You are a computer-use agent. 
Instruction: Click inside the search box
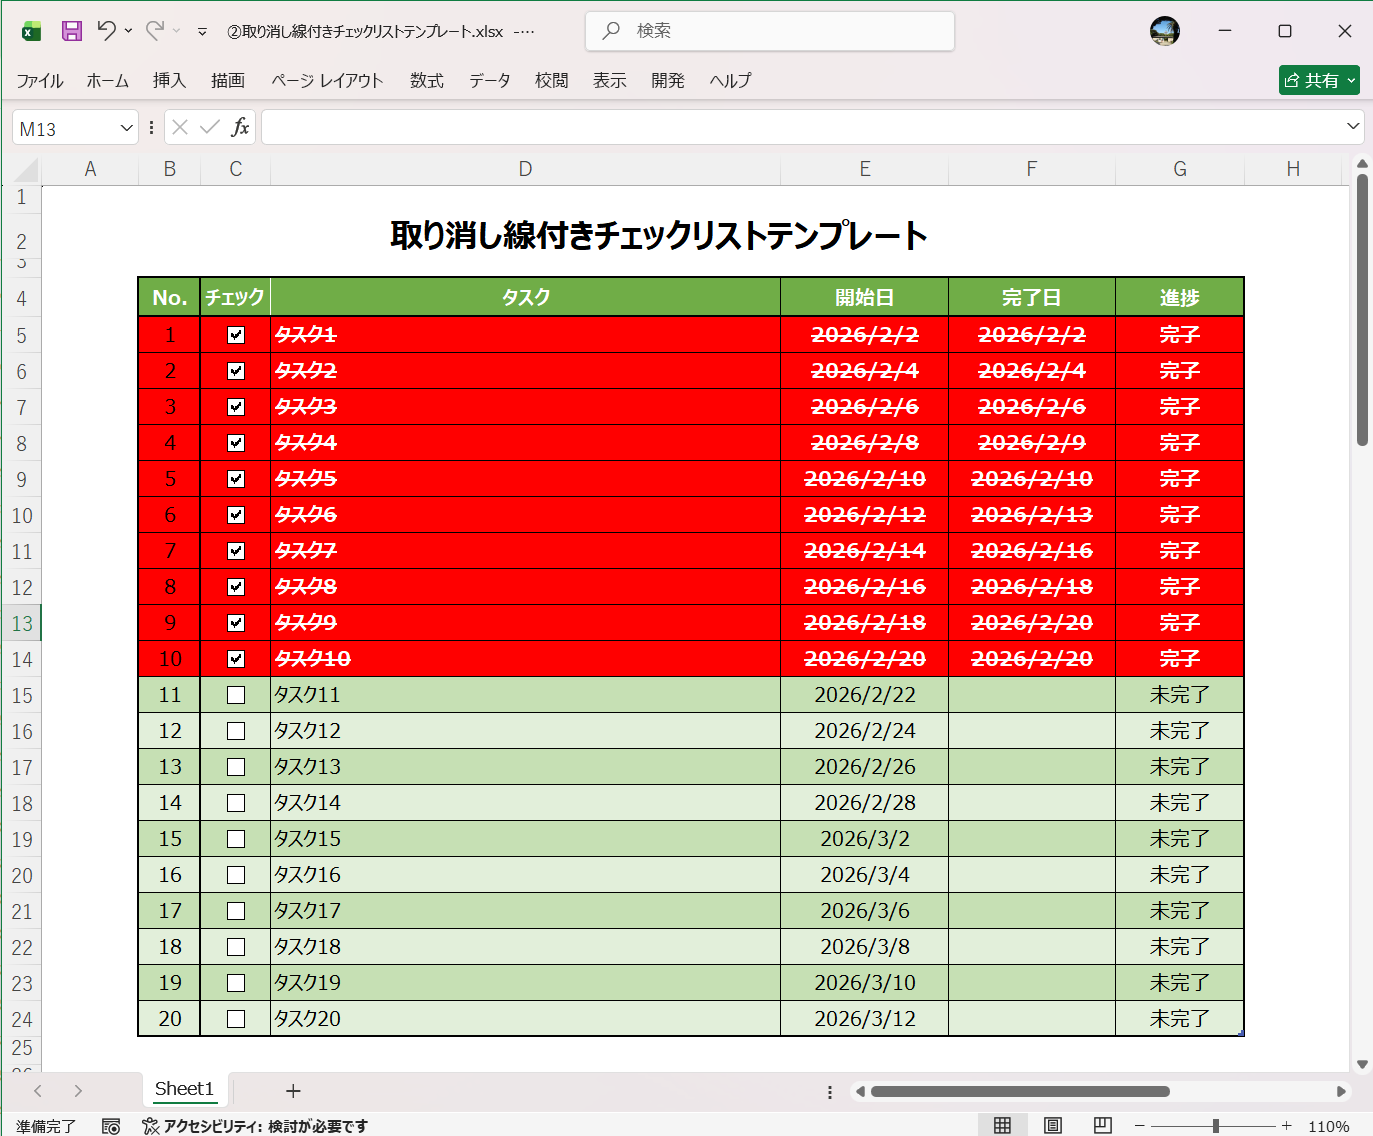(770, 31)
